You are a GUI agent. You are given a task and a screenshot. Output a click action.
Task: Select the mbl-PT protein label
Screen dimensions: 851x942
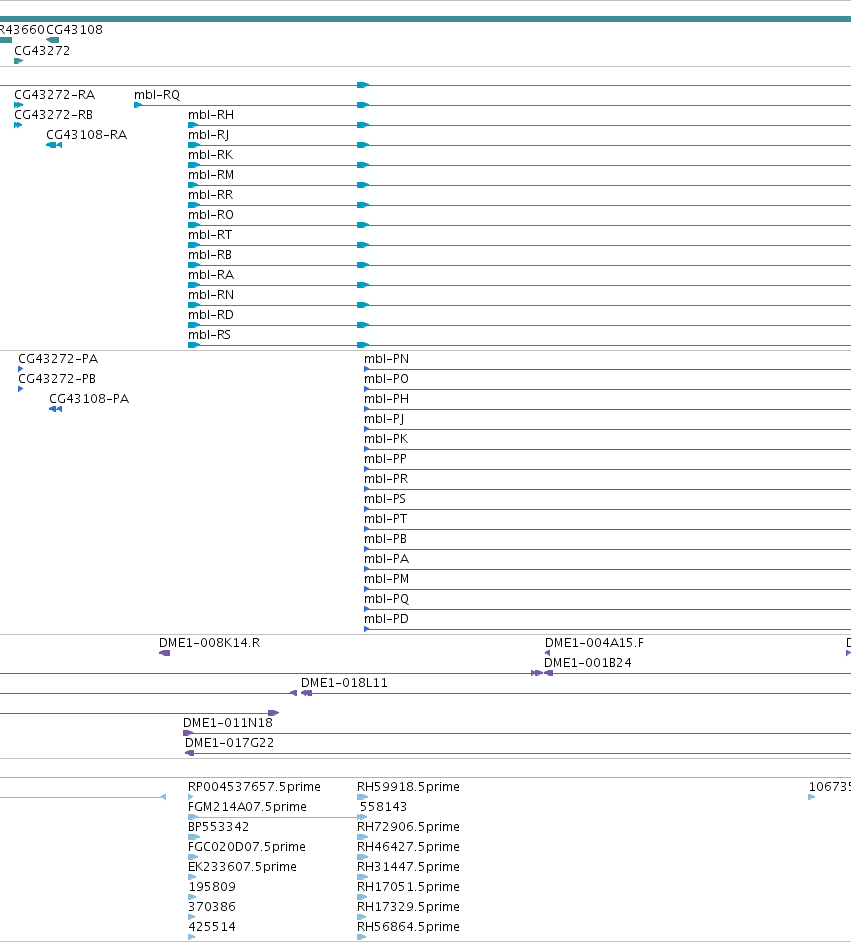point(385,518)
